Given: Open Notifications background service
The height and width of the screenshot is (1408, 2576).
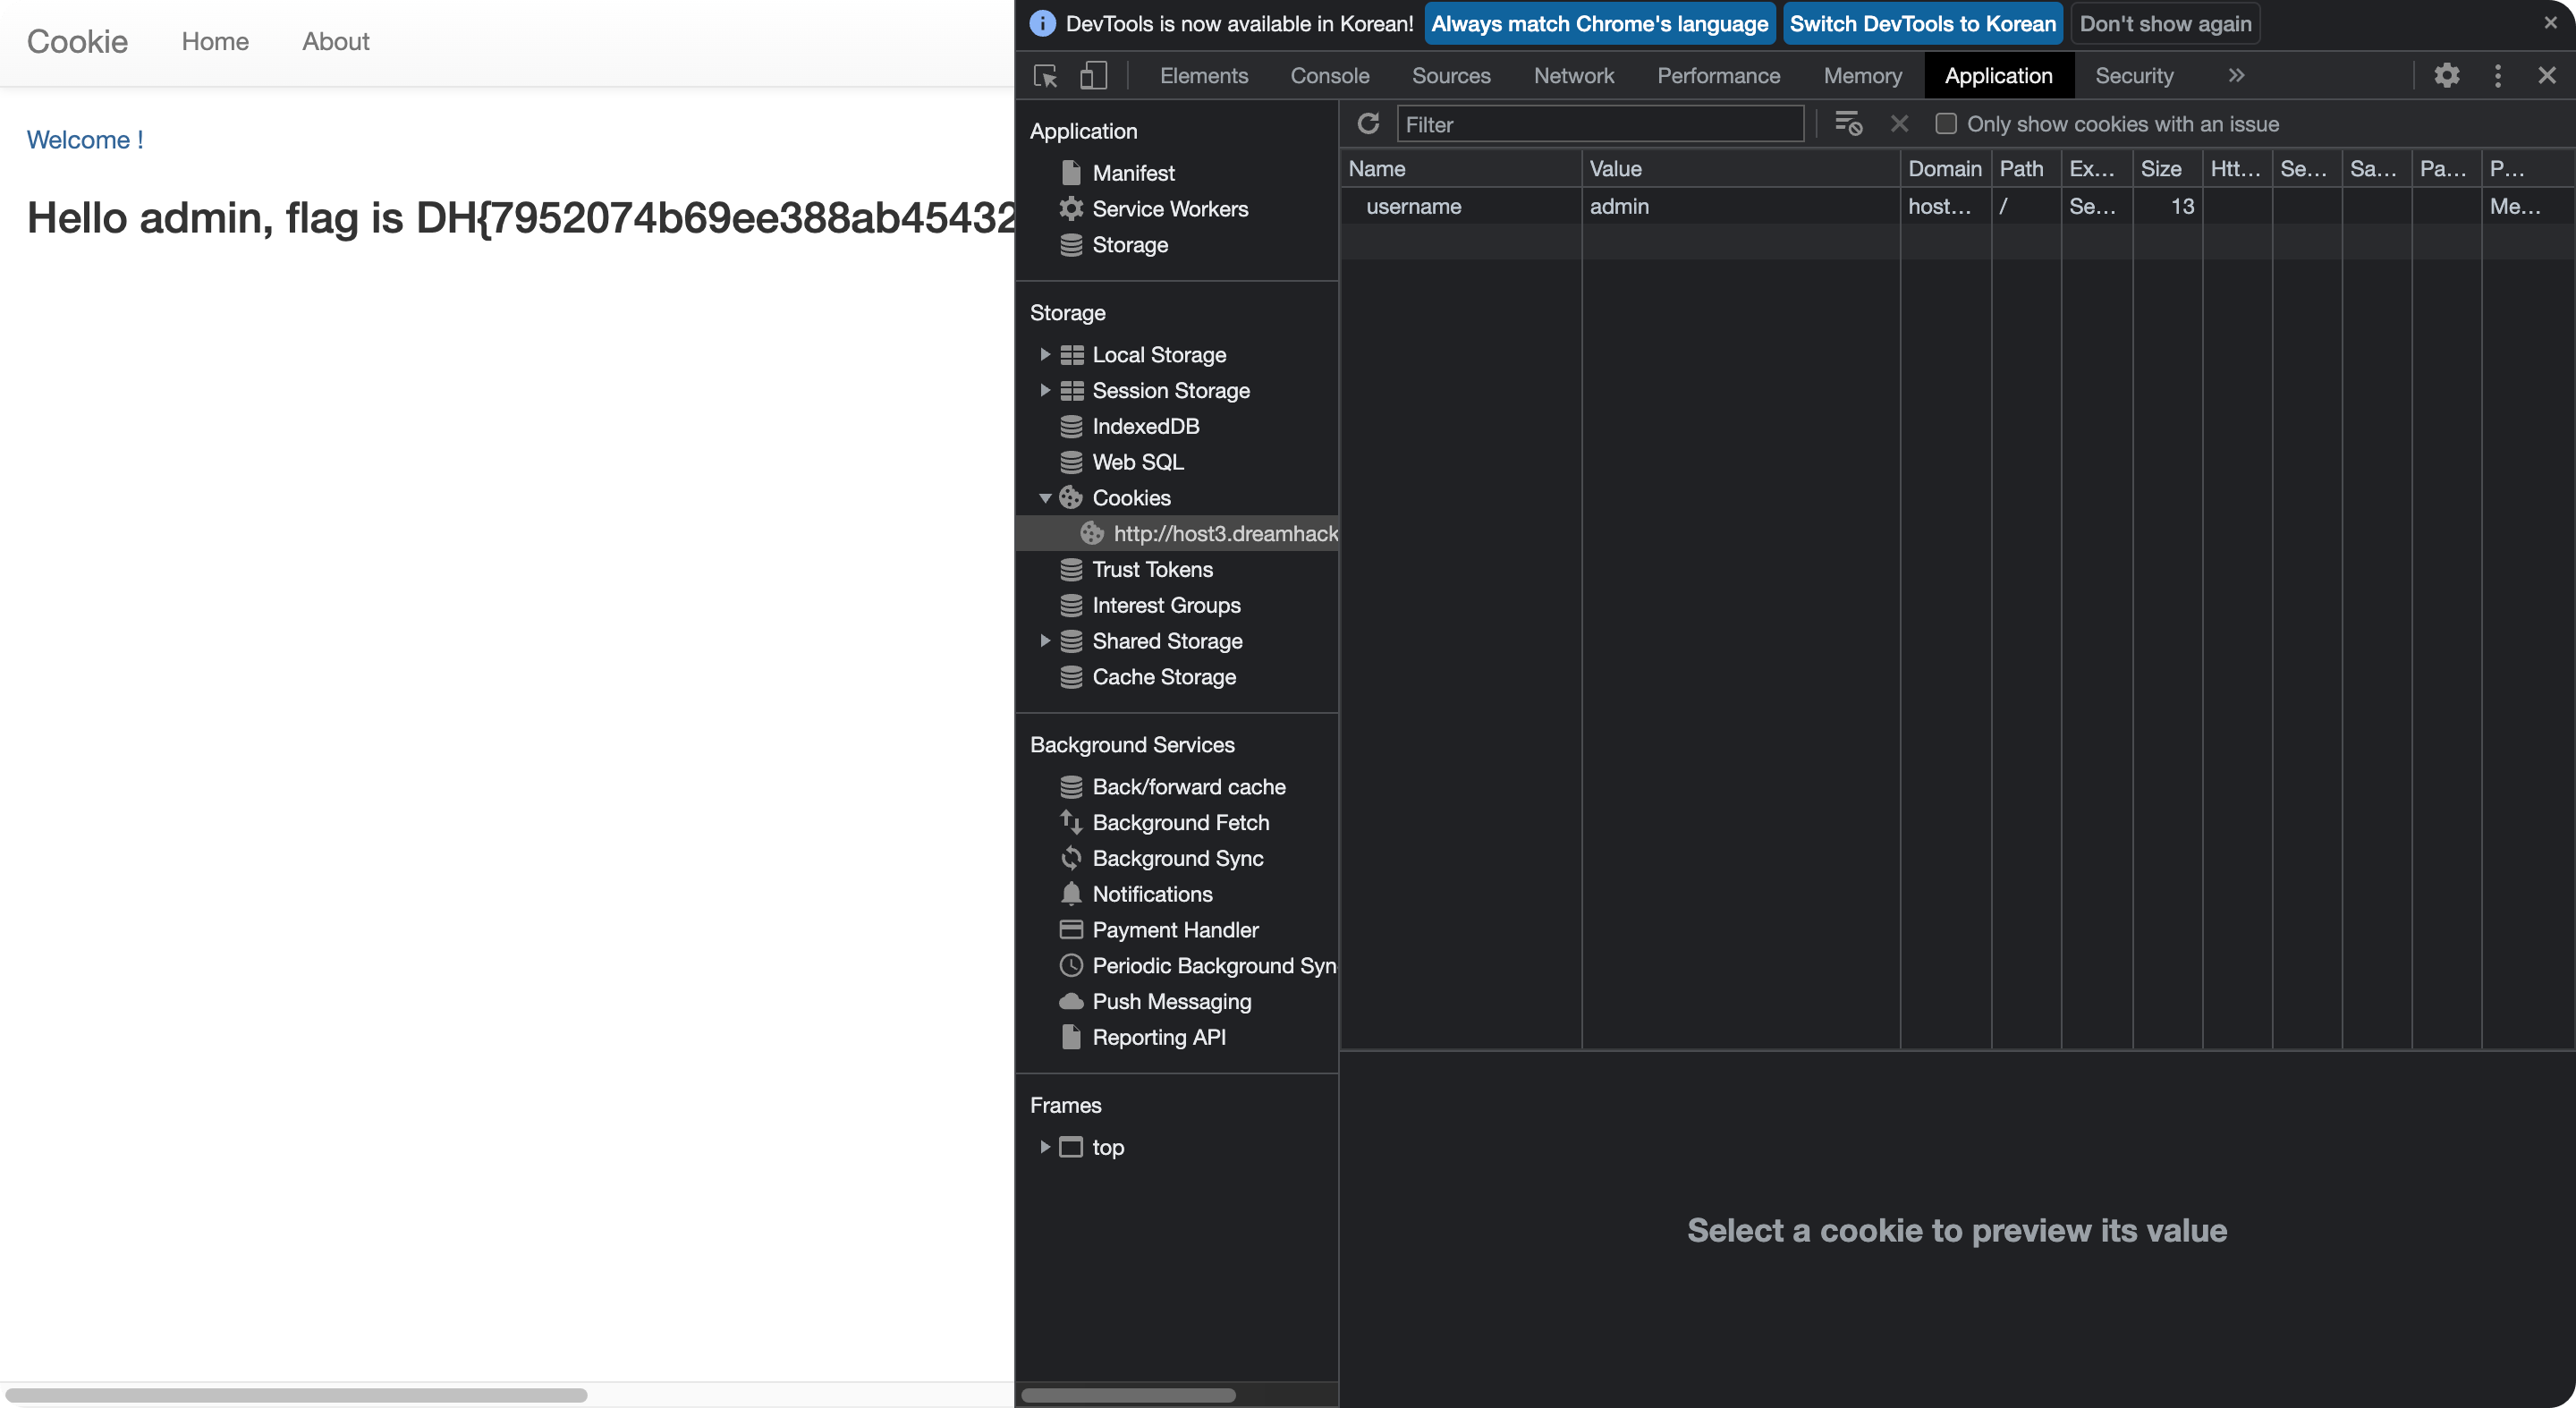Looking at the screenshot, I should (1152, 895).
